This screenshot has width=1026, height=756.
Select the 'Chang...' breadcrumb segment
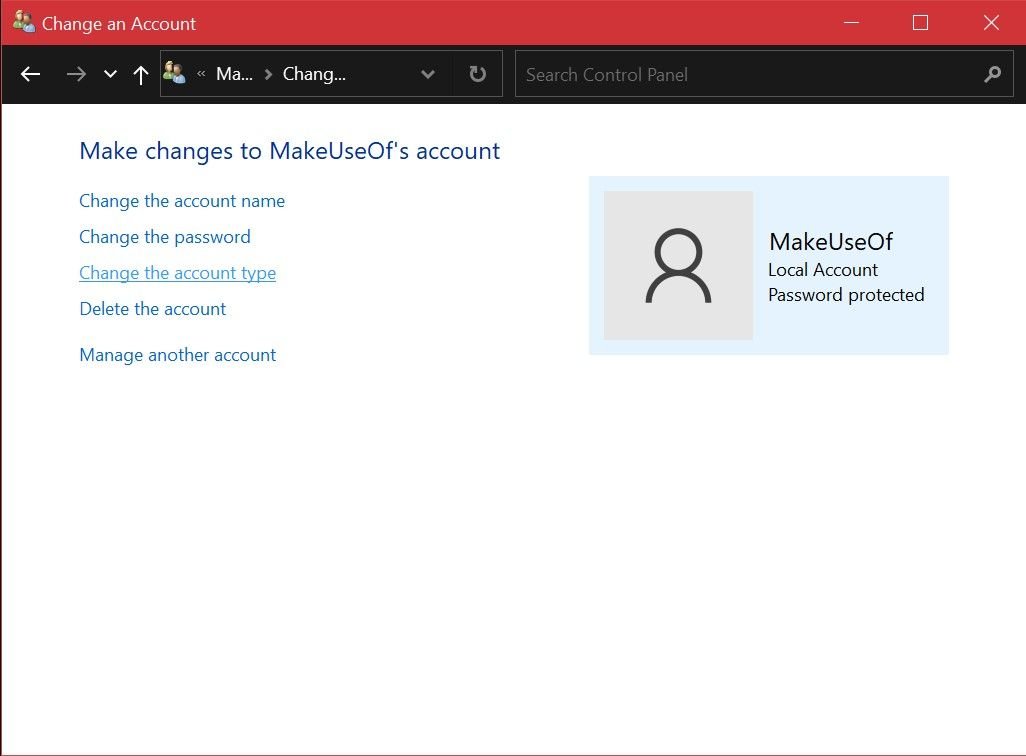pyautogui.click(x=314, y=74)
